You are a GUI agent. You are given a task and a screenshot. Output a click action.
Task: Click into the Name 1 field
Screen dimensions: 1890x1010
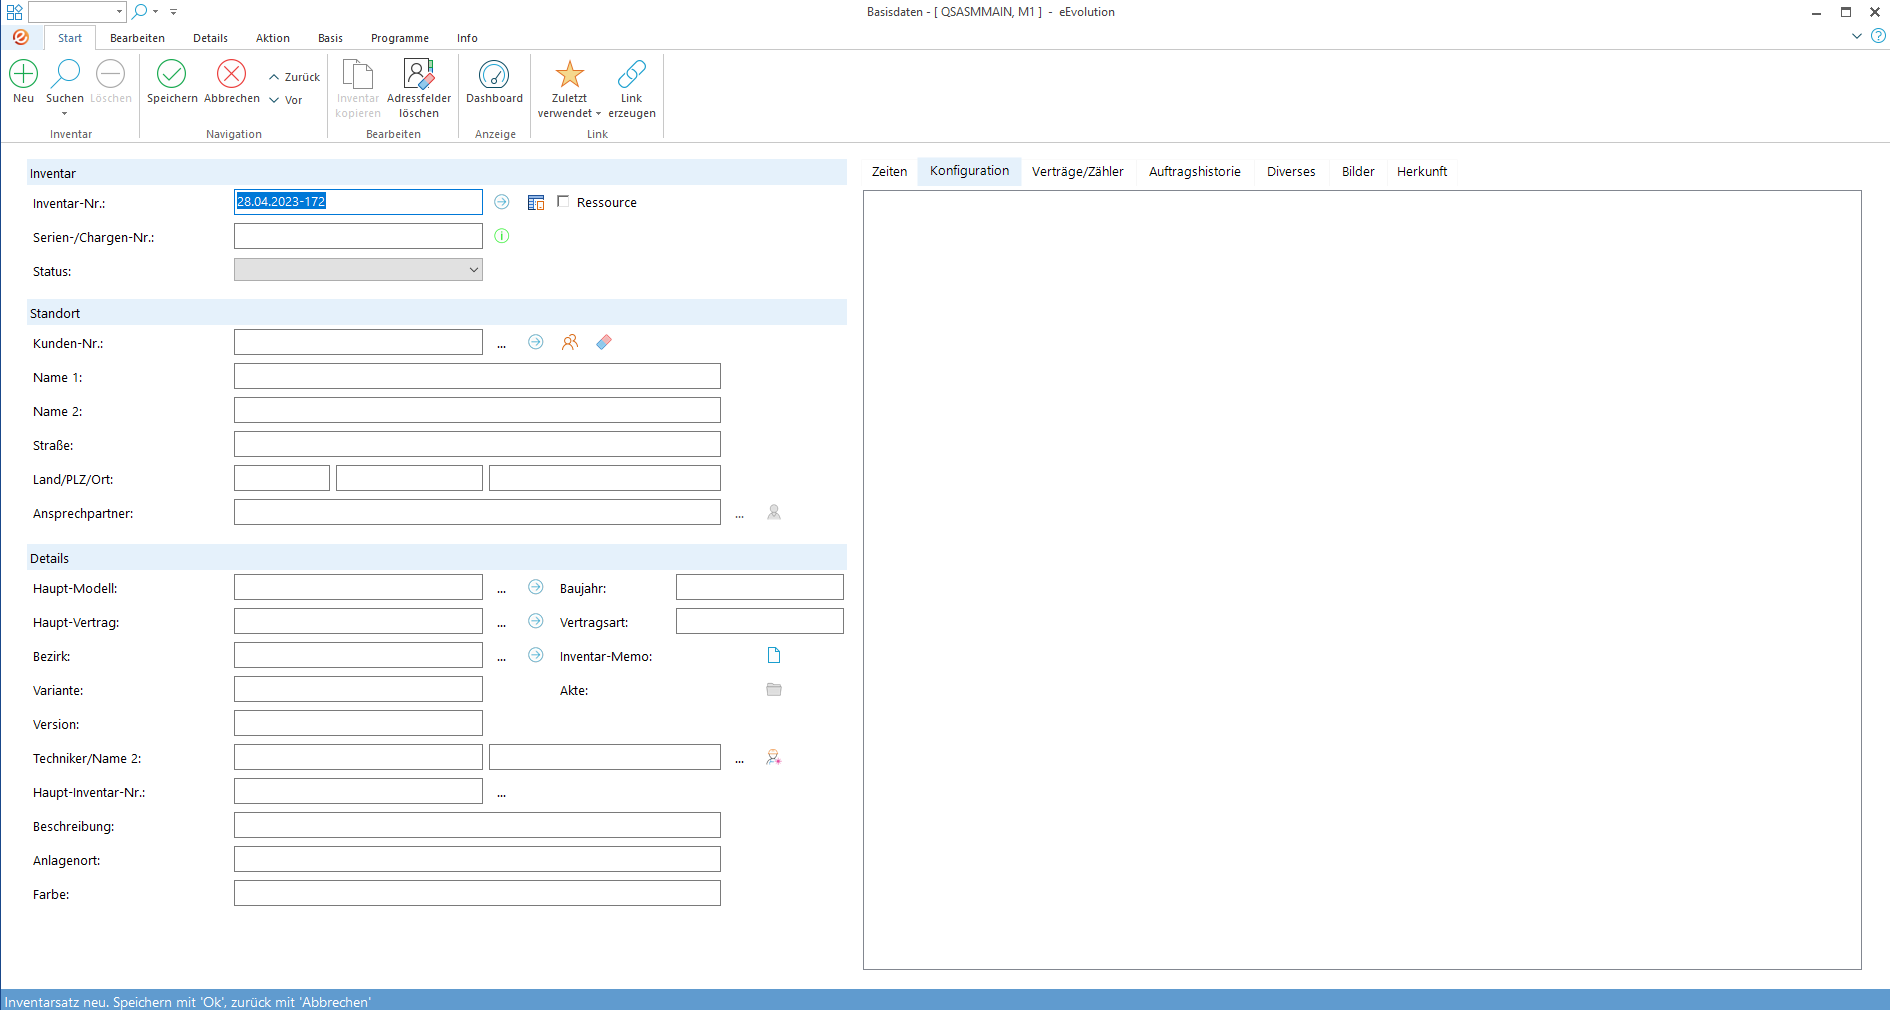[x=477, y=376]
